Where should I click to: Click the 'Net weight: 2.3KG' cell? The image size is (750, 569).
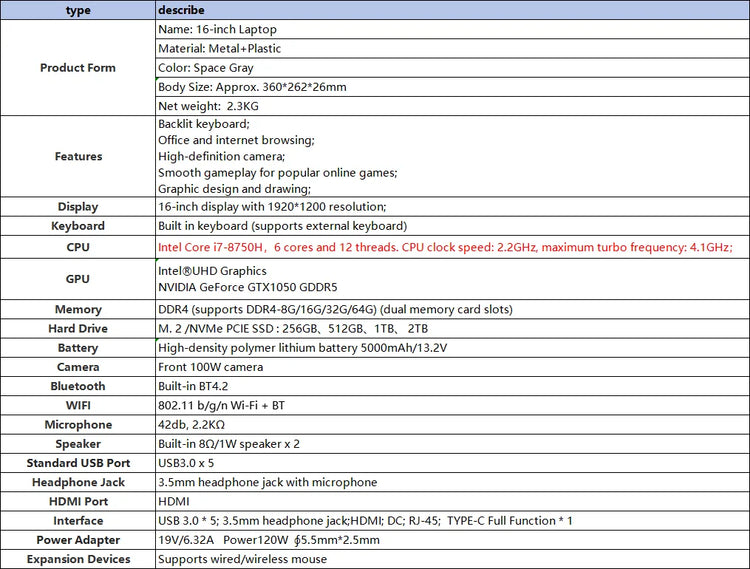[x=207, y=106]
